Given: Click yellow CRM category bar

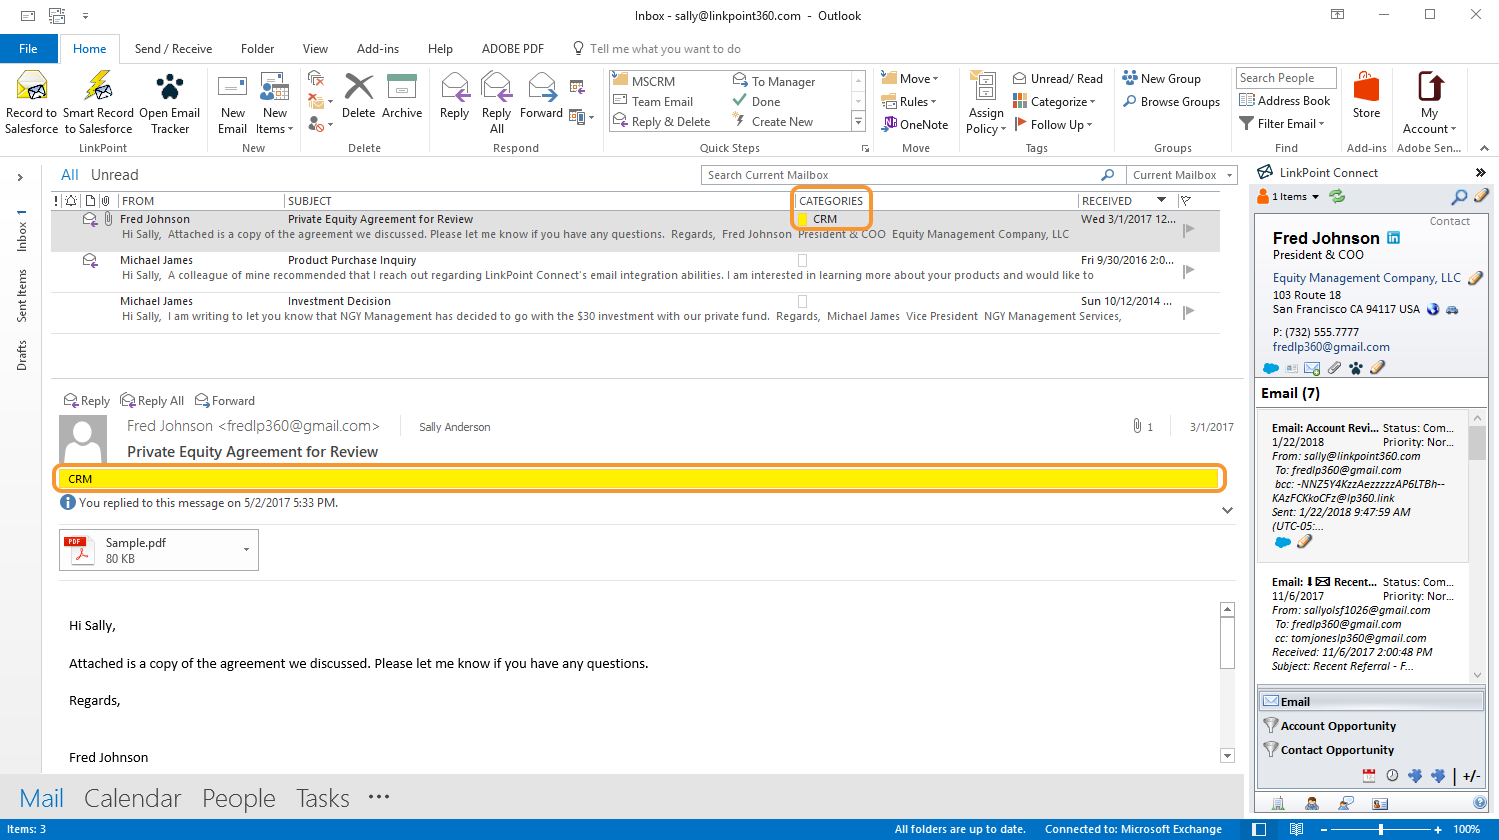Looking at the screenshot, I should click(x=640, y=479).
